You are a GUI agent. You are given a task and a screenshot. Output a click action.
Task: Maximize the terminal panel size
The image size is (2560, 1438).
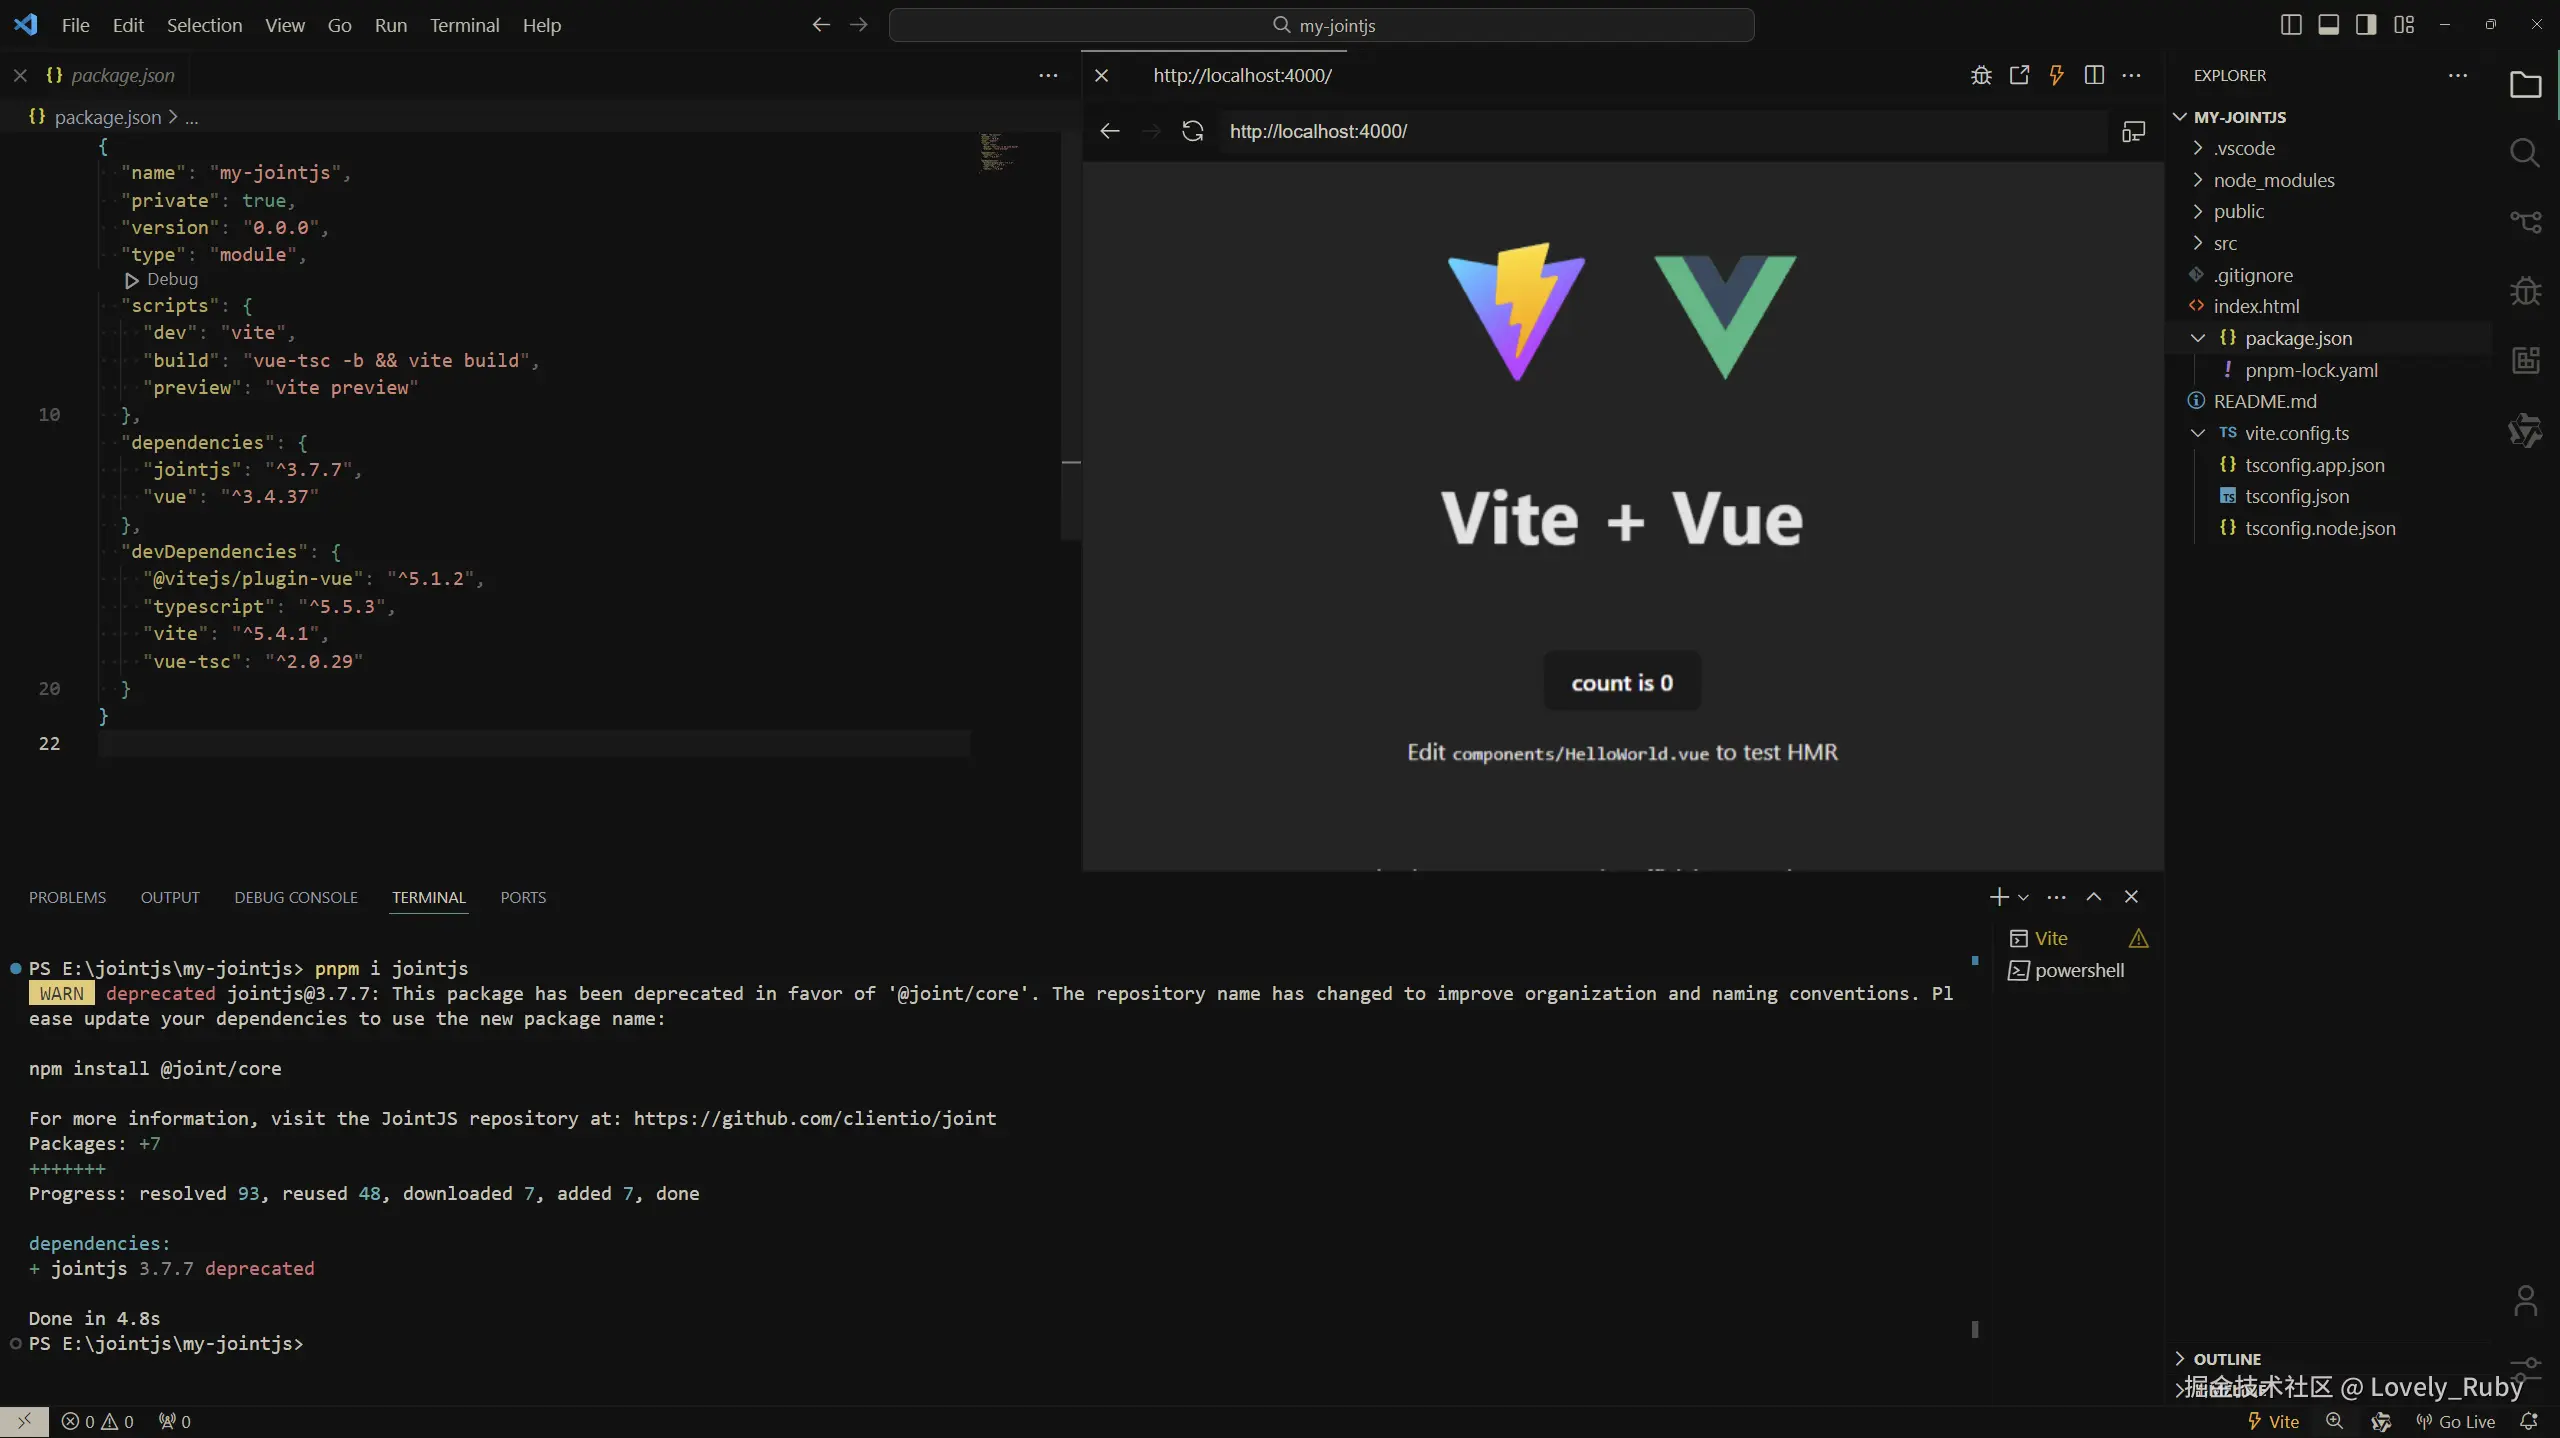(2094, 897)
